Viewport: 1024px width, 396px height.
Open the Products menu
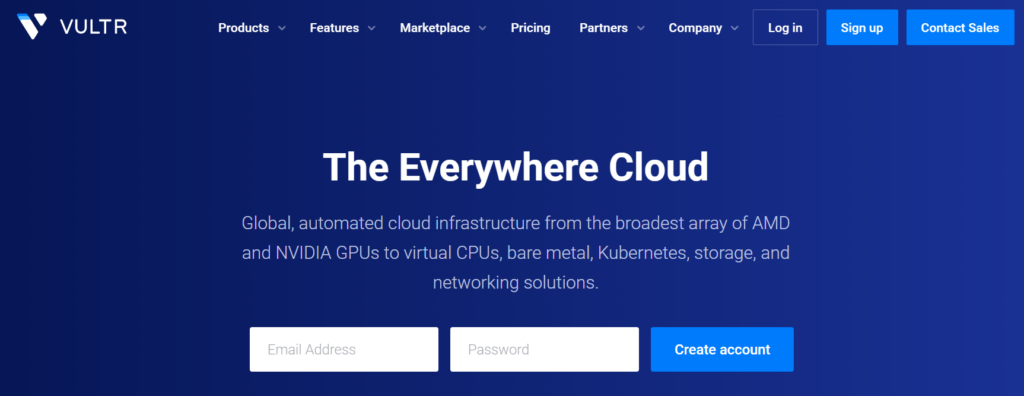click(x=244, y=28)
